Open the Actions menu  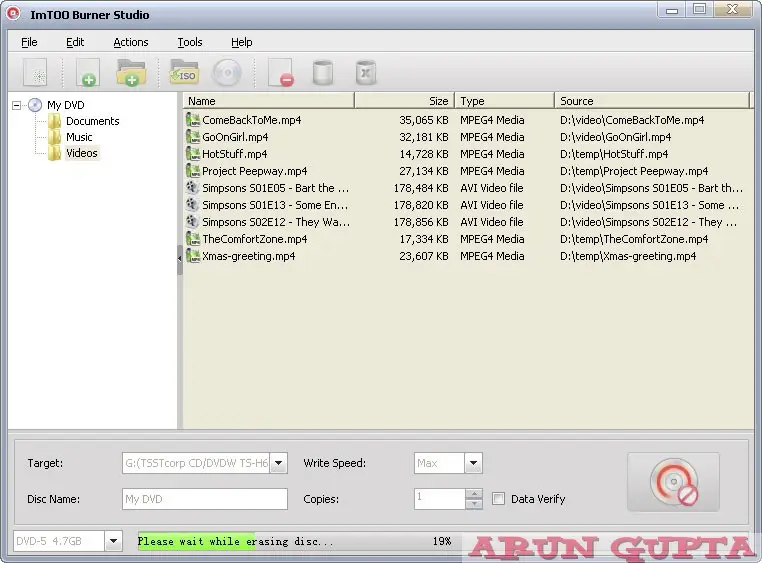[131, 42]
